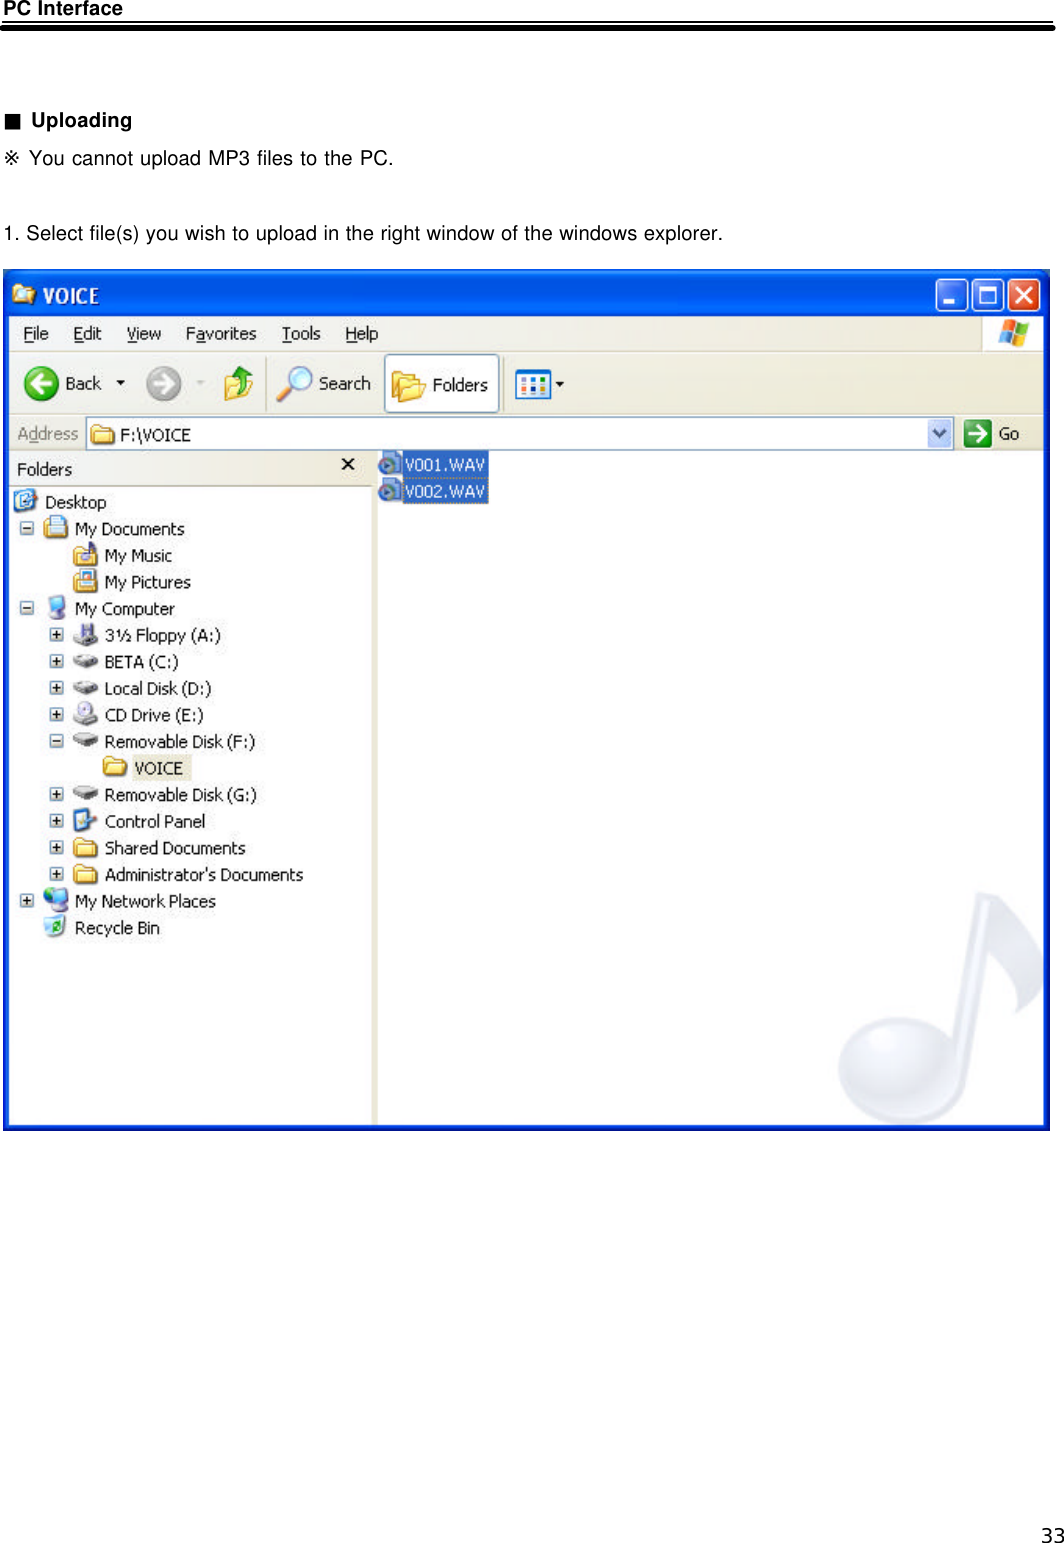Maximize the VOICE window
1064x1543 pixels.
coord(988,295)
